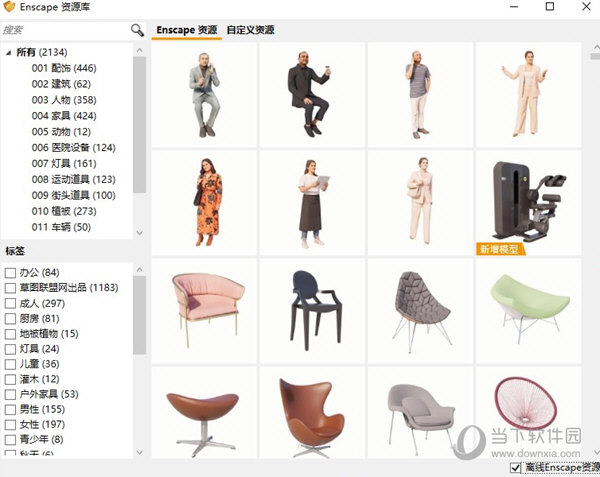600x477 pixels.
Task: Open category 001 配饰 (446)
Action: click(x=64, y=68)
